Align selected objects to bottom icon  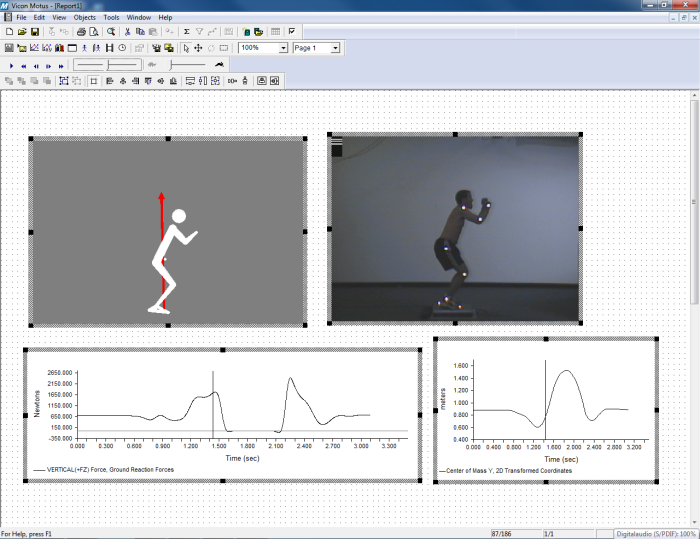(173, 81)
